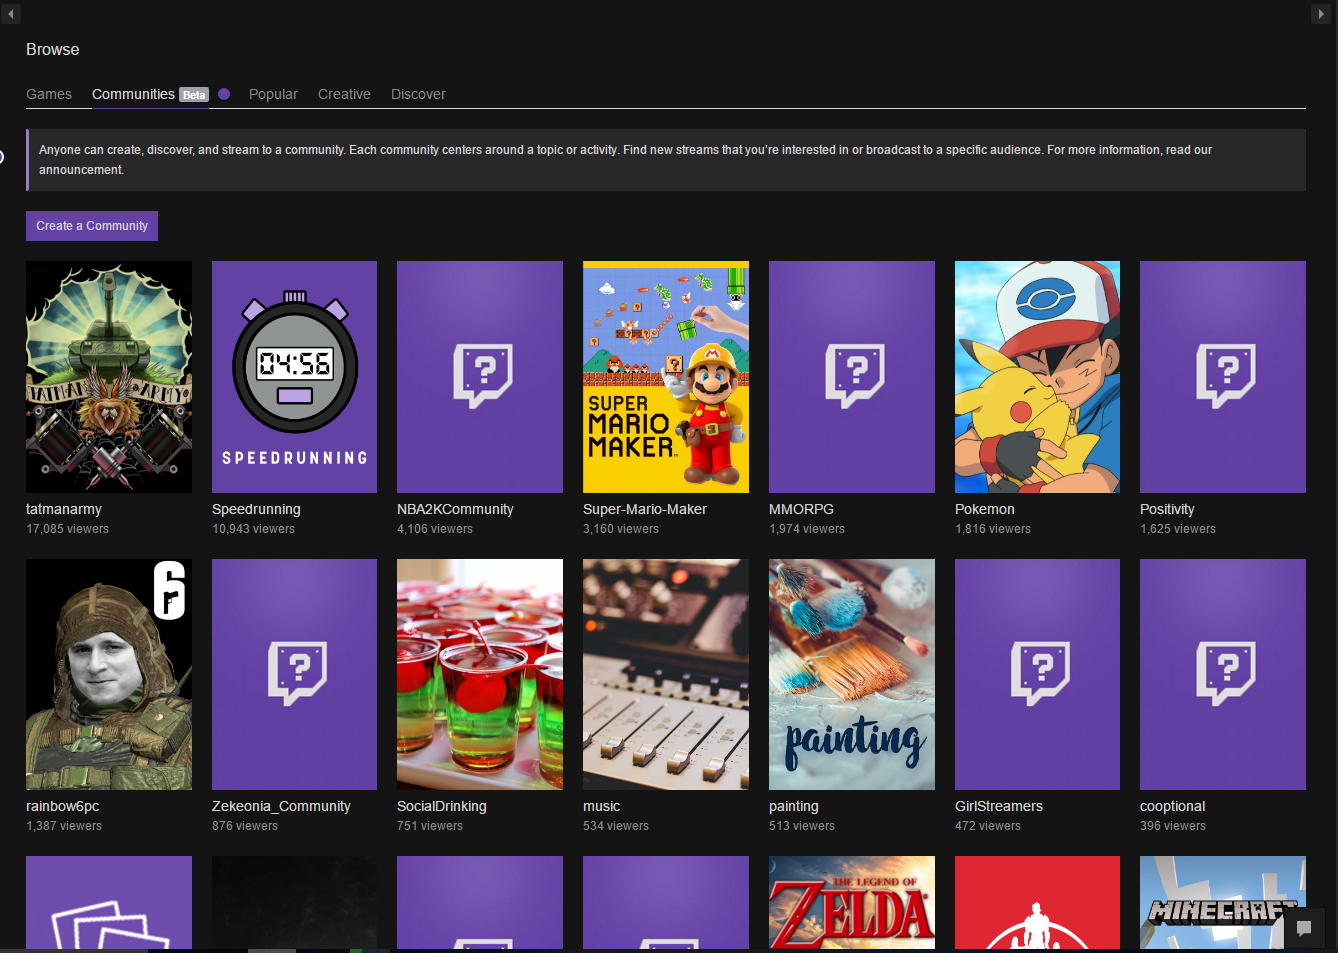
Task: Open the Zekeonia_Community name link
Action: click(x=281, y=806)
